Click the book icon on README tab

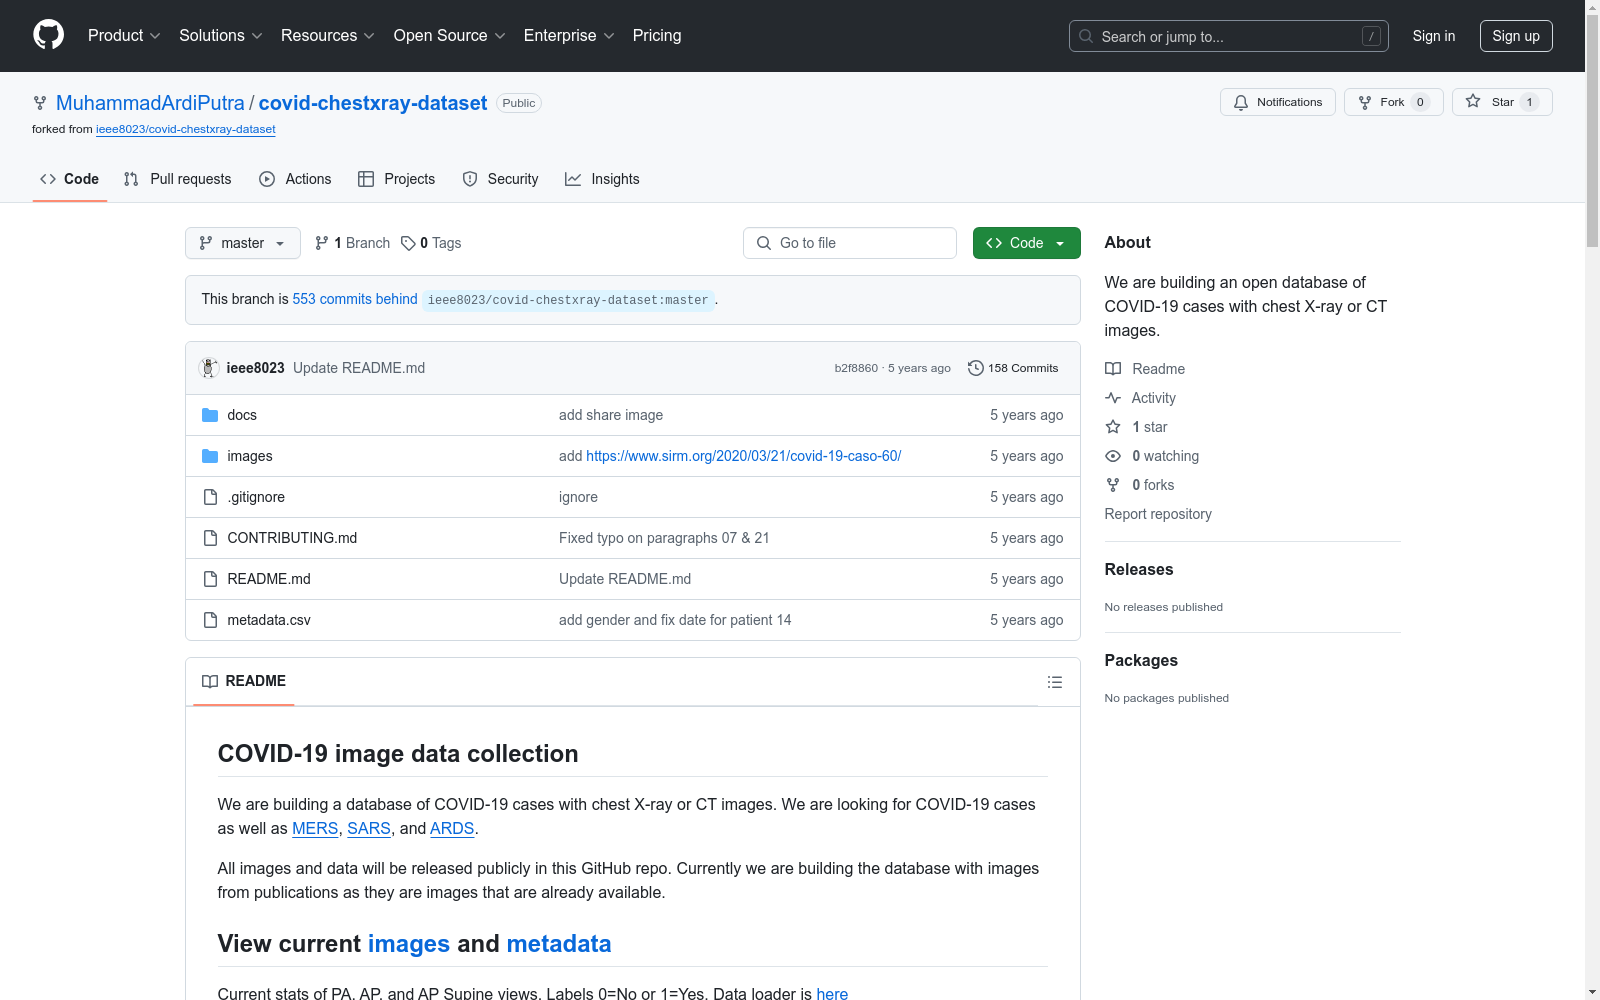[210, 681]
